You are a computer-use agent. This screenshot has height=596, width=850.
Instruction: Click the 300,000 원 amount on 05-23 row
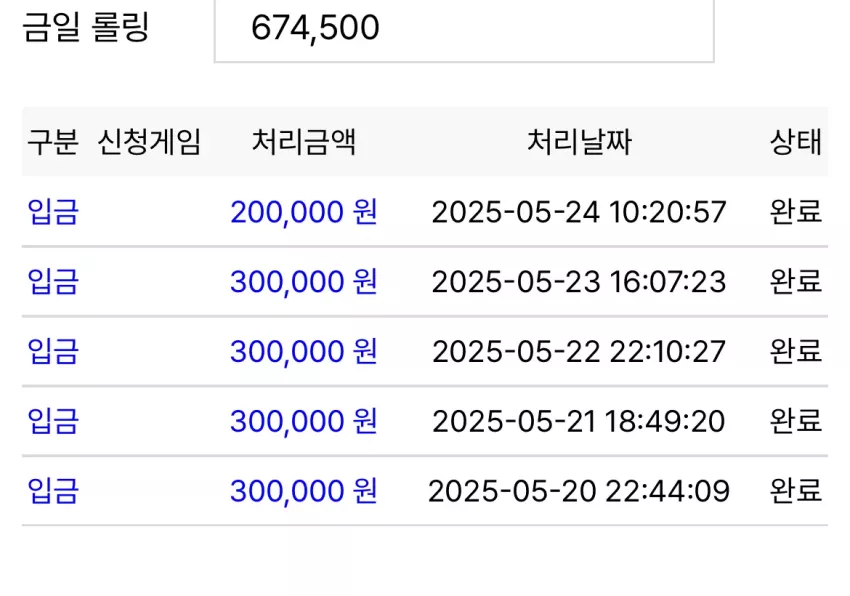coord(304,281)
